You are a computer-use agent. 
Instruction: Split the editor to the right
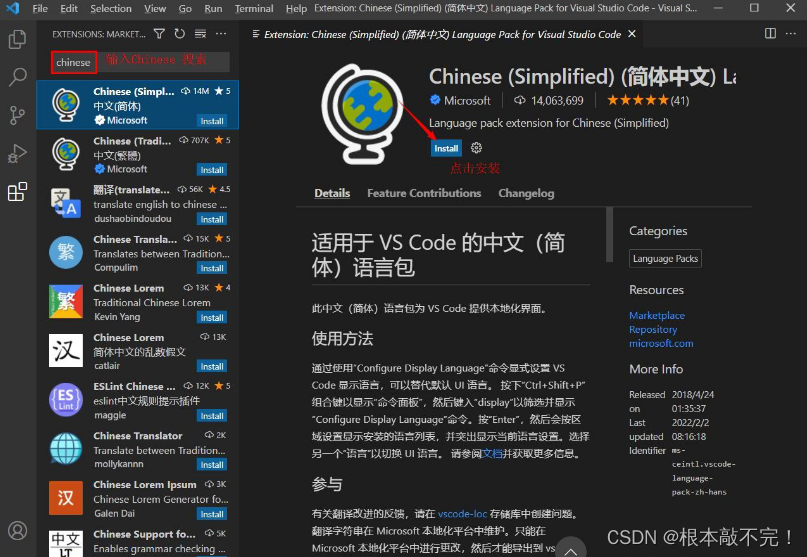tap(770, 33)
